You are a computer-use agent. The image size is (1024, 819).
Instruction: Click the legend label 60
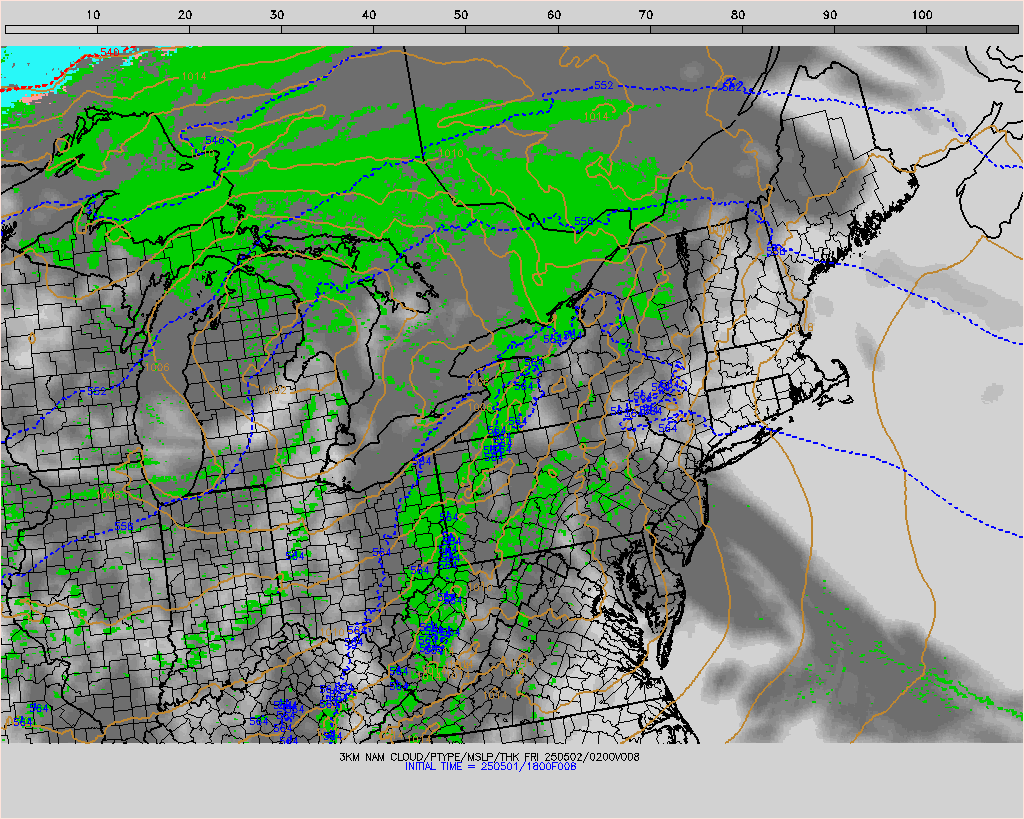[x=554, y=14]
